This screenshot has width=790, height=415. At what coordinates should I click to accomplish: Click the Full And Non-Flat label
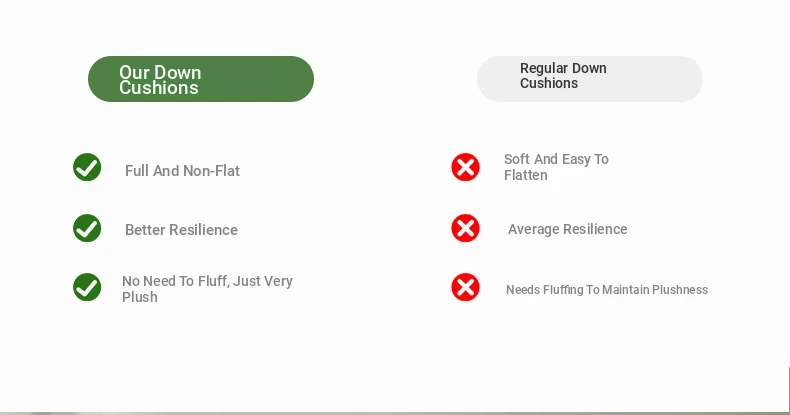coord(182,171)
